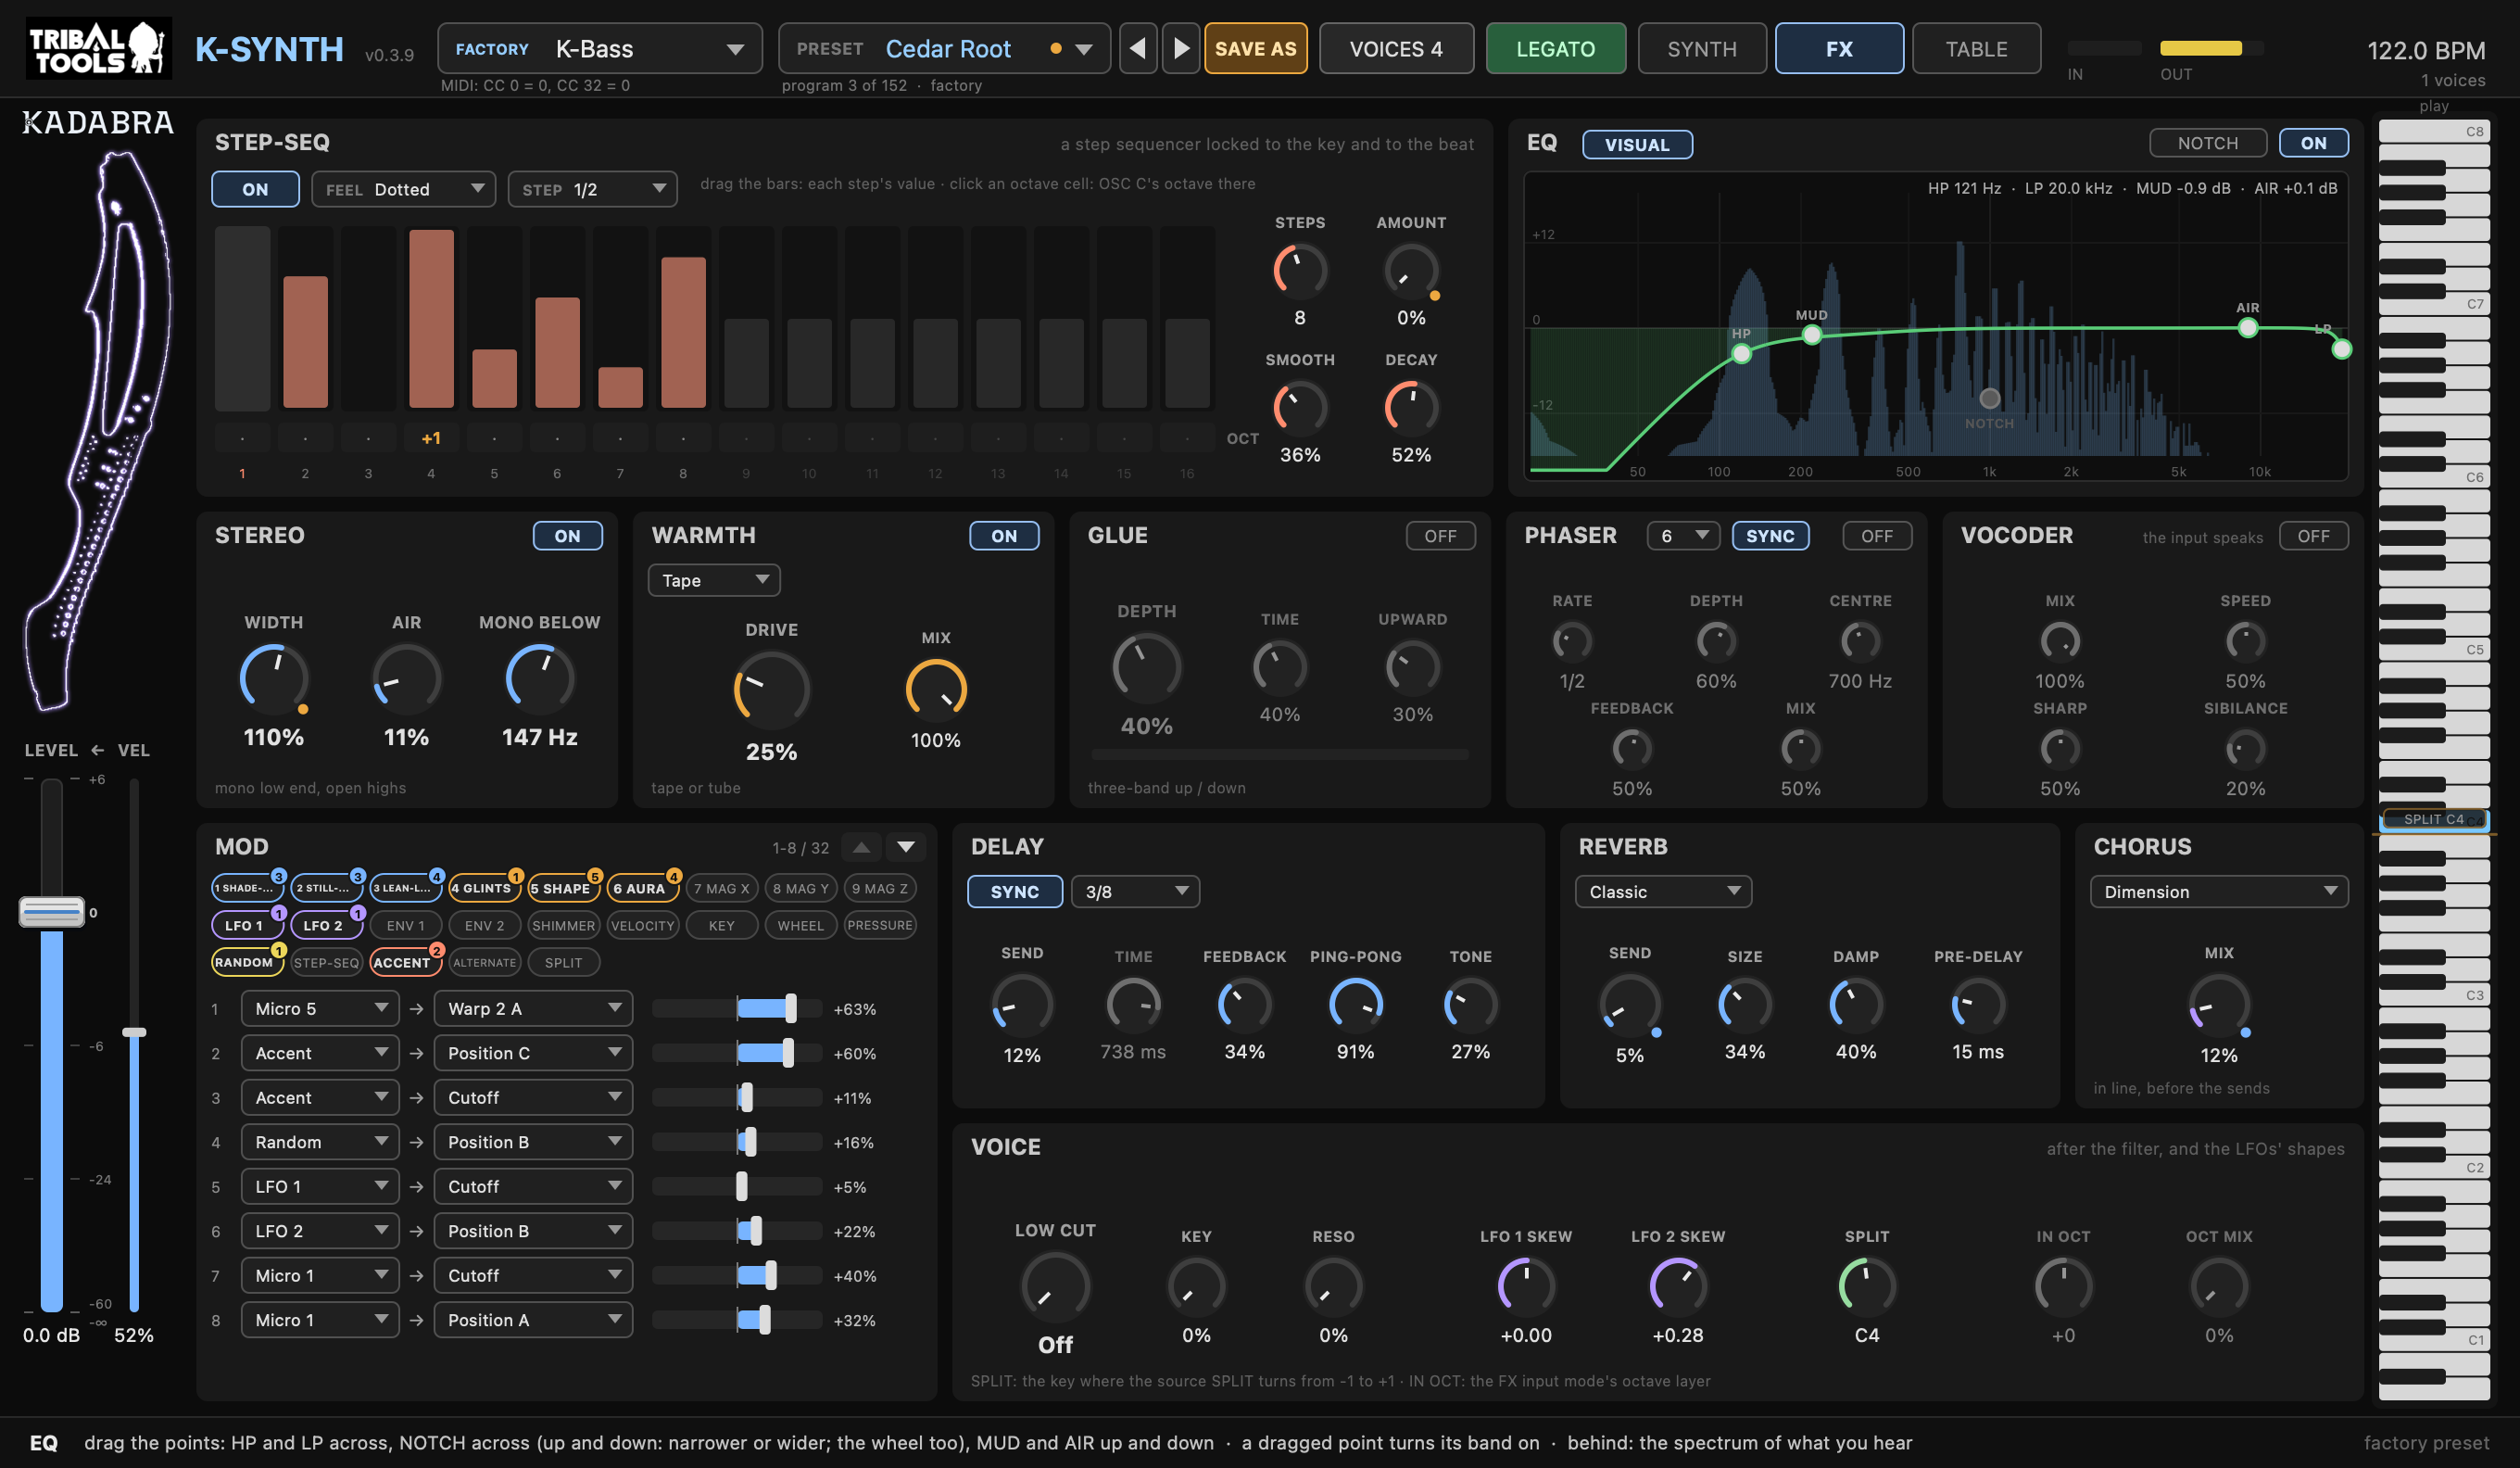Open the Chorus Dimension dropdown
The width and height of the screenshot is (2520, 1468).
(2219, 891)
